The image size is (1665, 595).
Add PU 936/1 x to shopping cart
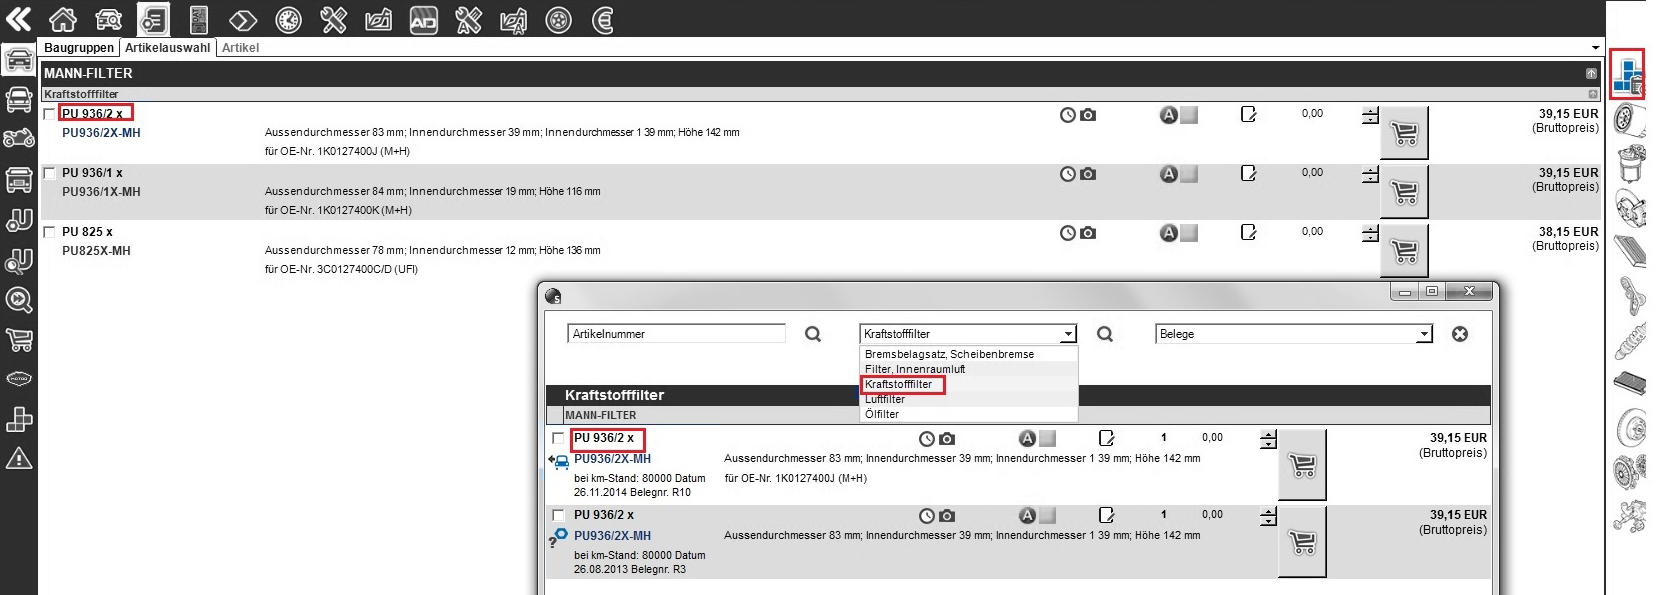[1404, 191]
